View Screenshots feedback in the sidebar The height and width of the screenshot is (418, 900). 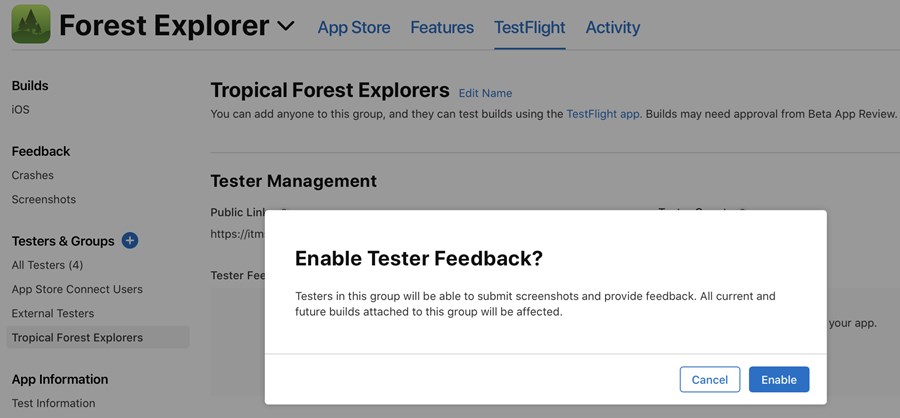[x=44, y=199]
